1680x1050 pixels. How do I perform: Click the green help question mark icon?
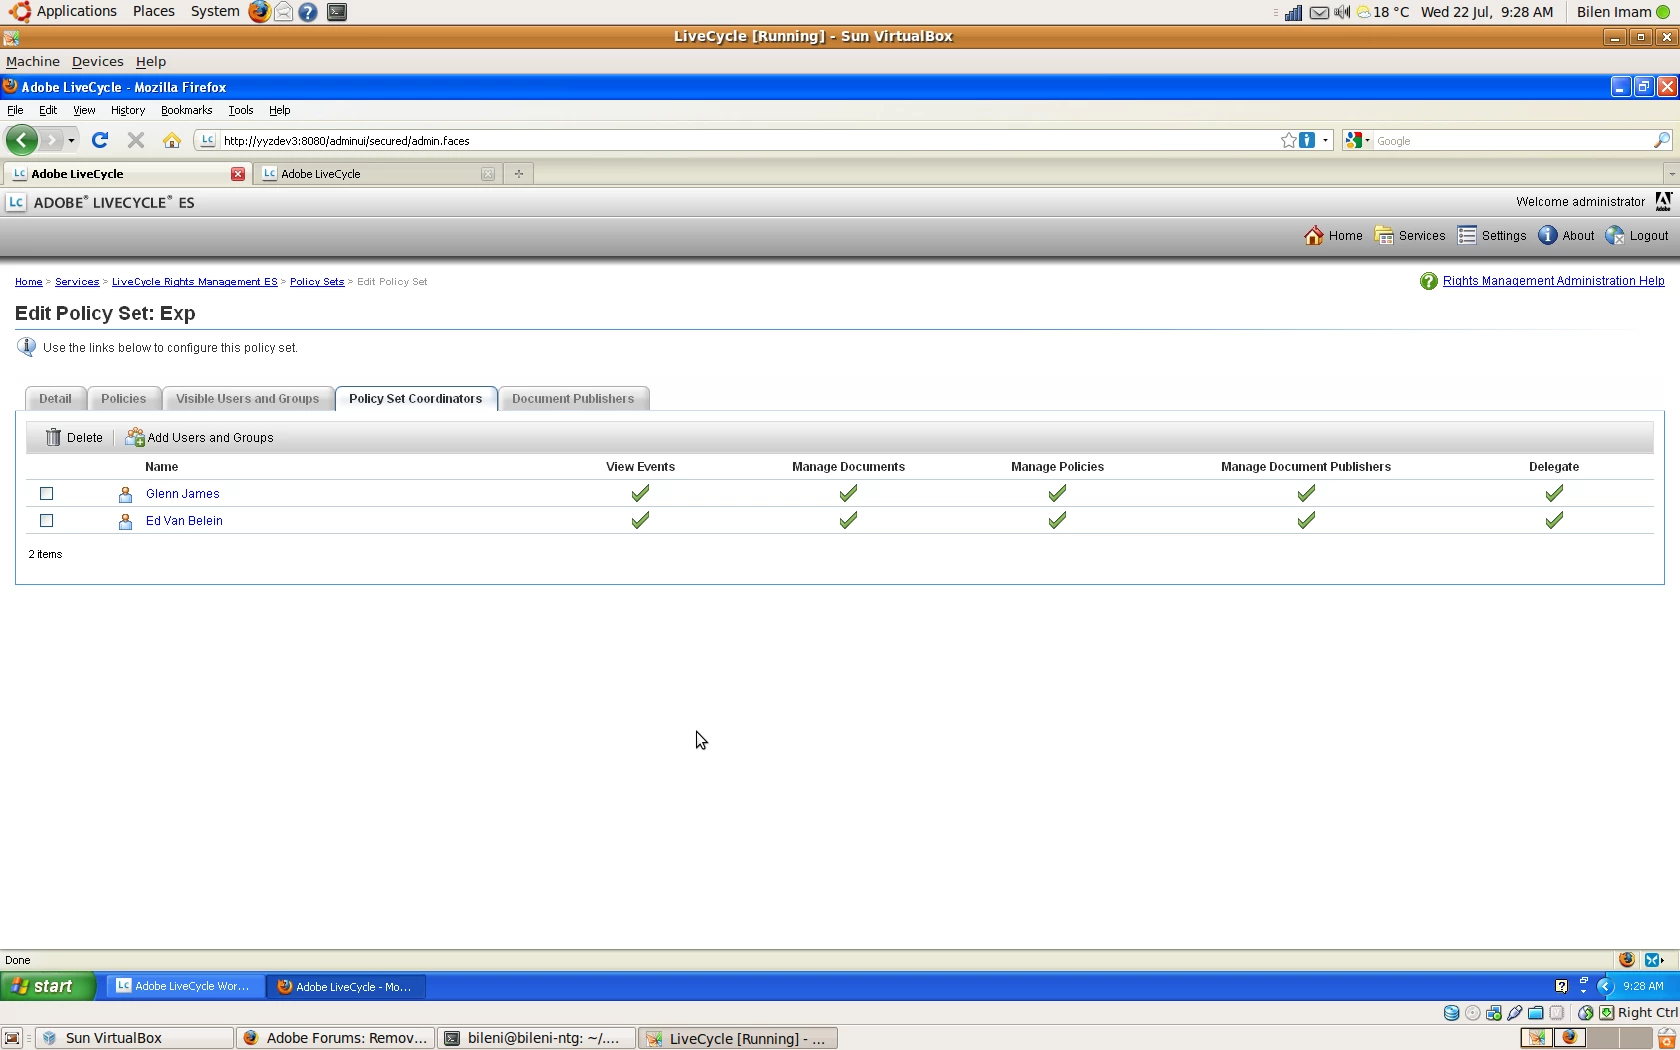(x=1428, y=282)
